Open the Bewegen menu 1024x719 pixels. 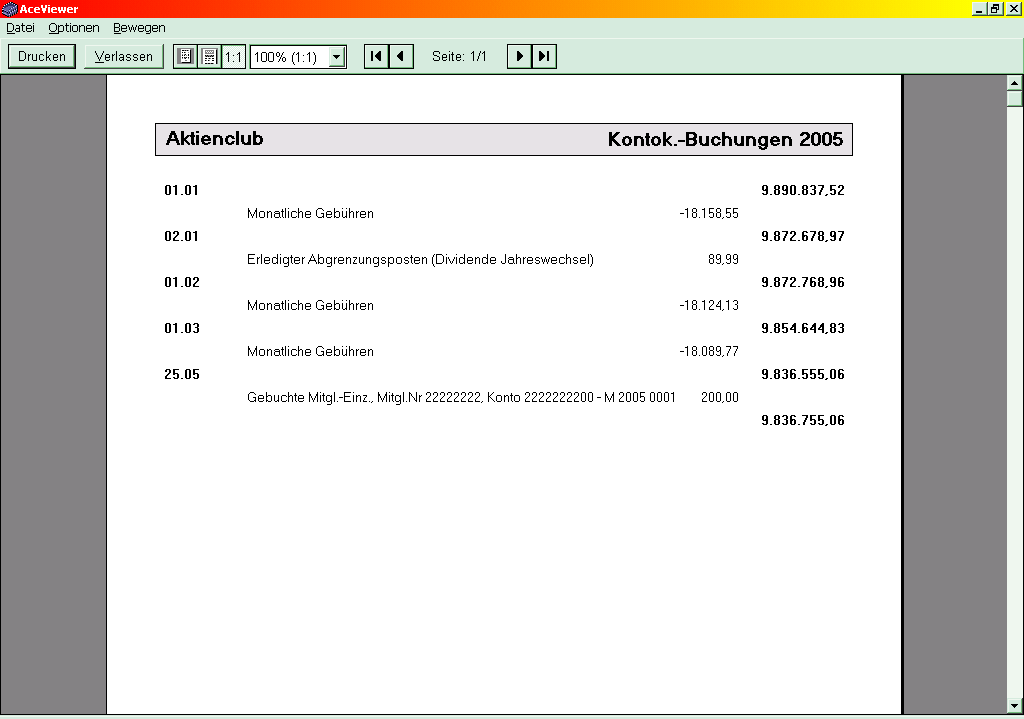click(139, 27)
